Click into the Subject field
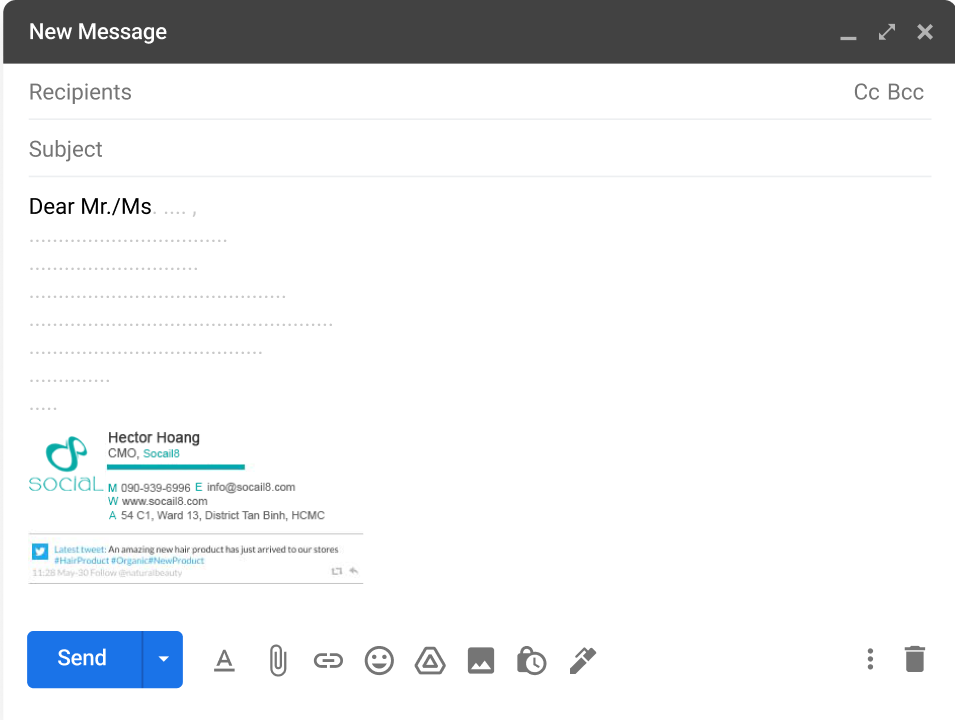 [x=400, y=149]
